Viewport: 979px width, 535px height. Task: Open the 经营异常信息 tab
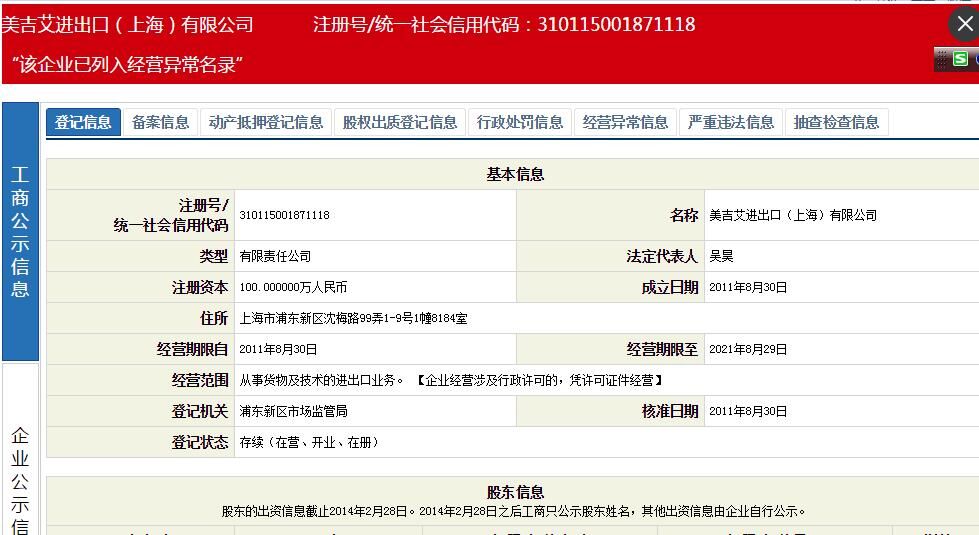coord(625,122)
